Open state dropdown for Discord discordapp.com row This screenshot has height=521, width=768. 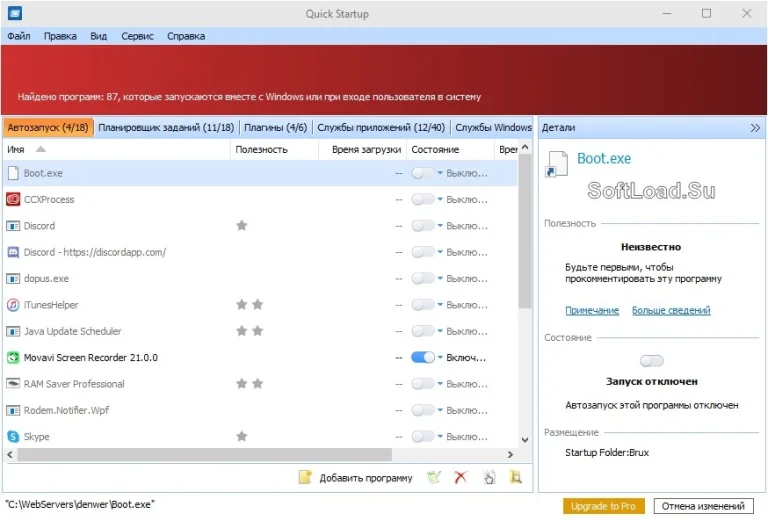pos(440,252)
